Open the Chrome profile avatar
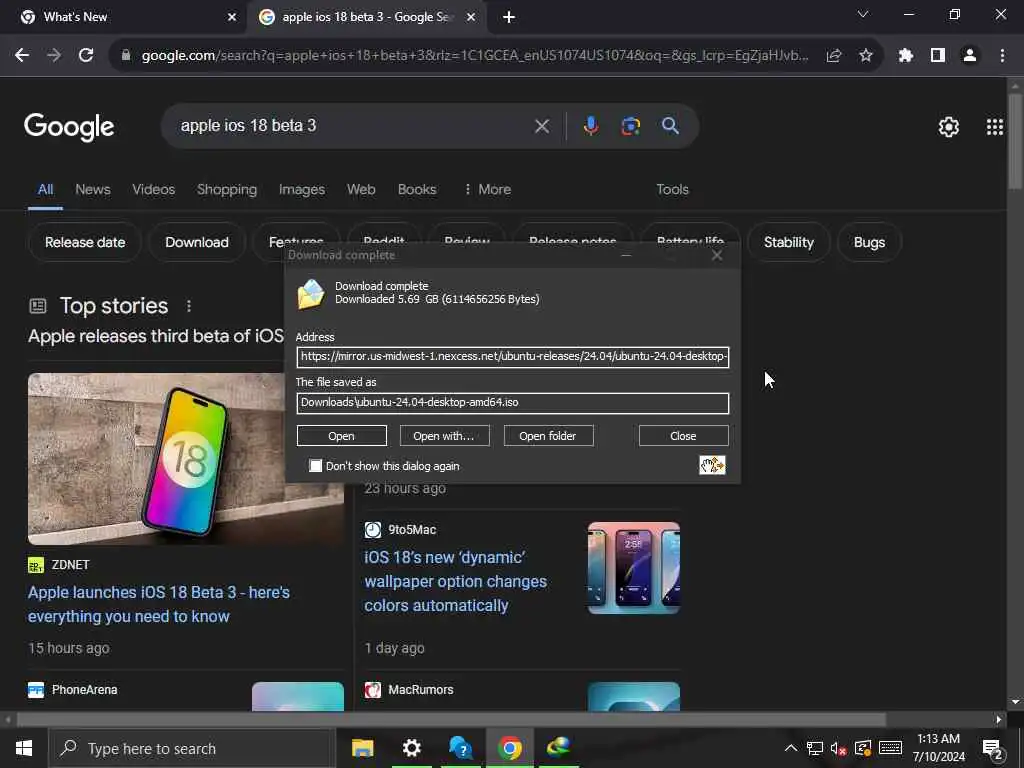This screenshot has height=768, width=1024. point(970,56)
